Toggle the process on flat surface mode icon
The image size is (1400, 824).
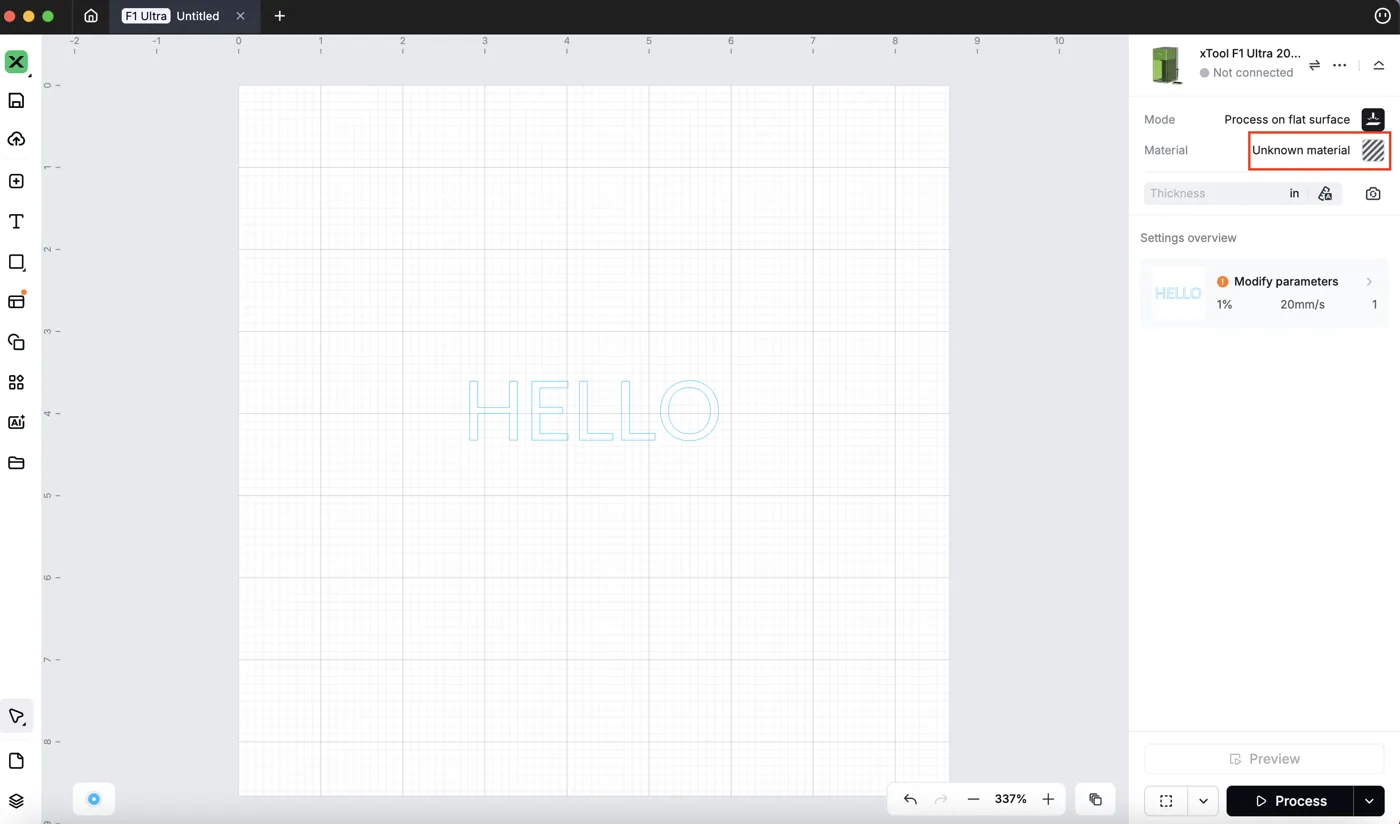click(x=1373, y=119)
